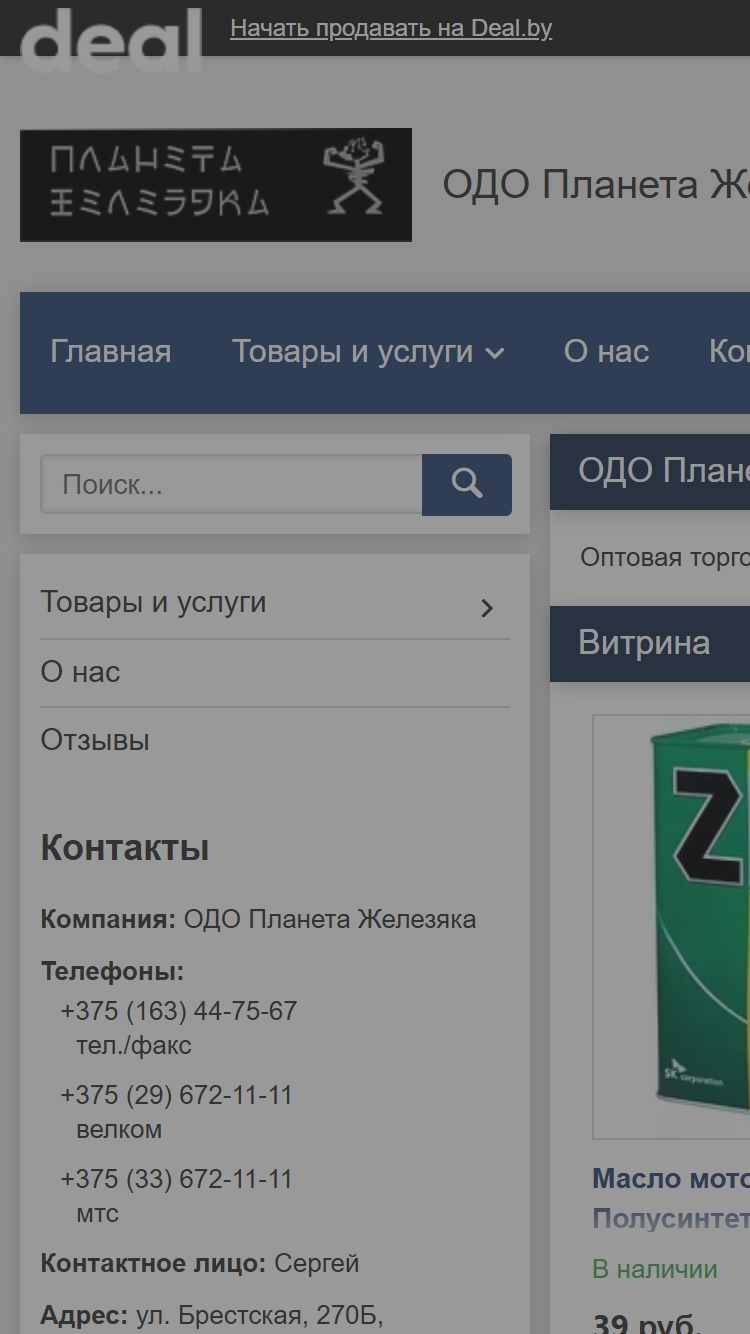Image resolution: width=750 pixels, height=1334 pixels.
Task: Open Отзывы in sidebar menu
Action: coord(95,740)
